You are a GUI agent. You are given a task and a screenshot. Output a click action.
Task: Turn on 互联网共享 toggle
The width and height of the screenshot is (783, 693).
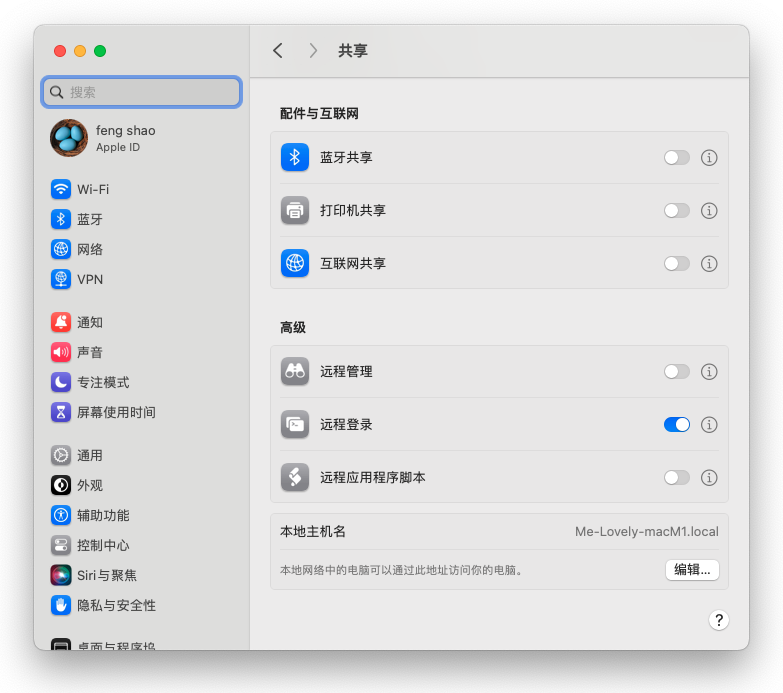pos(677,264)
